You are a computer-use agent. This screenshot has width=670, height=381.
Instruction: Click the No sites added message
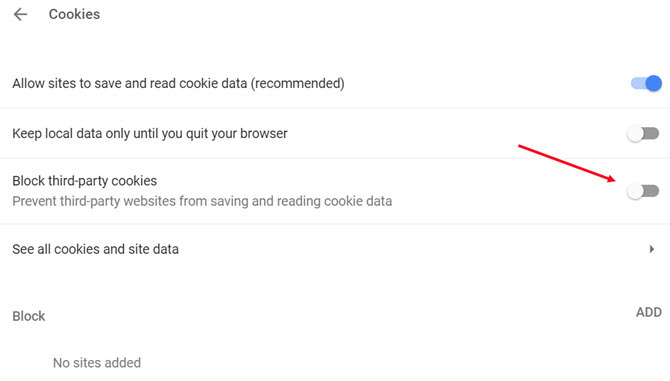(97, 363)
